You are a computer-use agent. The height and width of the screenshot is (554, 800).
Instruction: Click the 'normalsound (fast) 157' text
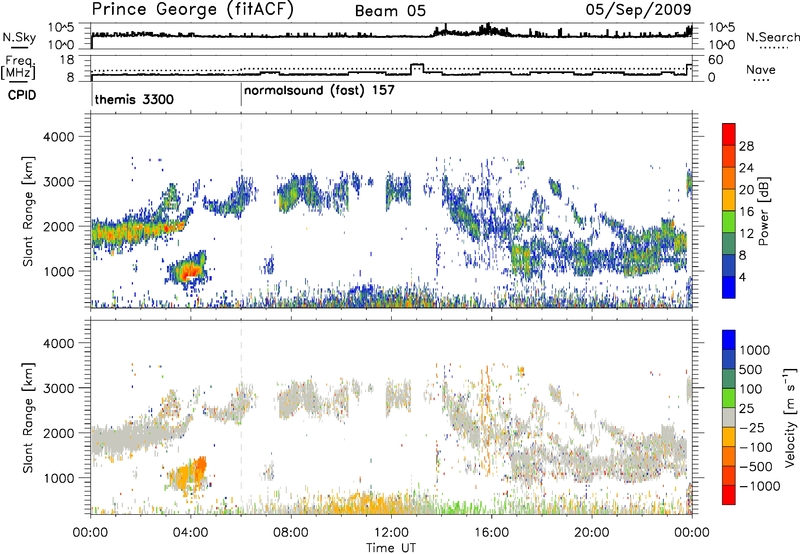[x=319, y=91]
